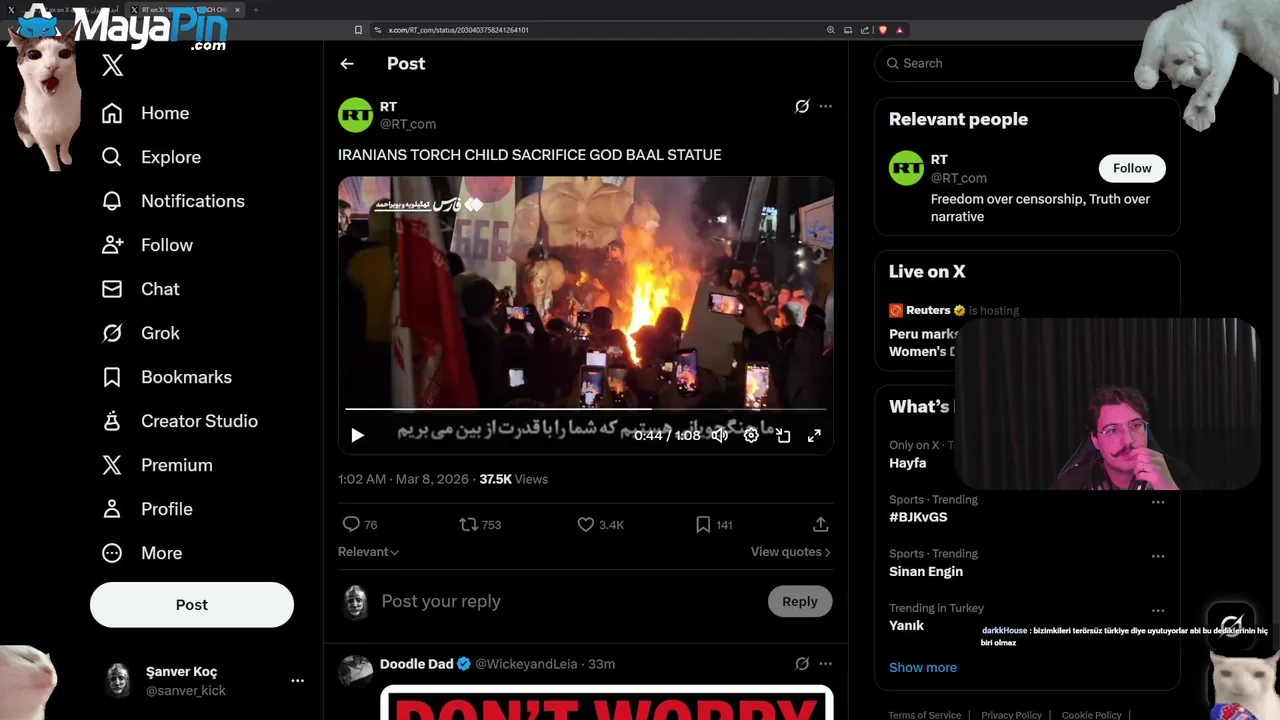Screen dimensions: 1280x720
Task: Toggle picture-in-picture on the video
Action: click(x=783, y=435)
